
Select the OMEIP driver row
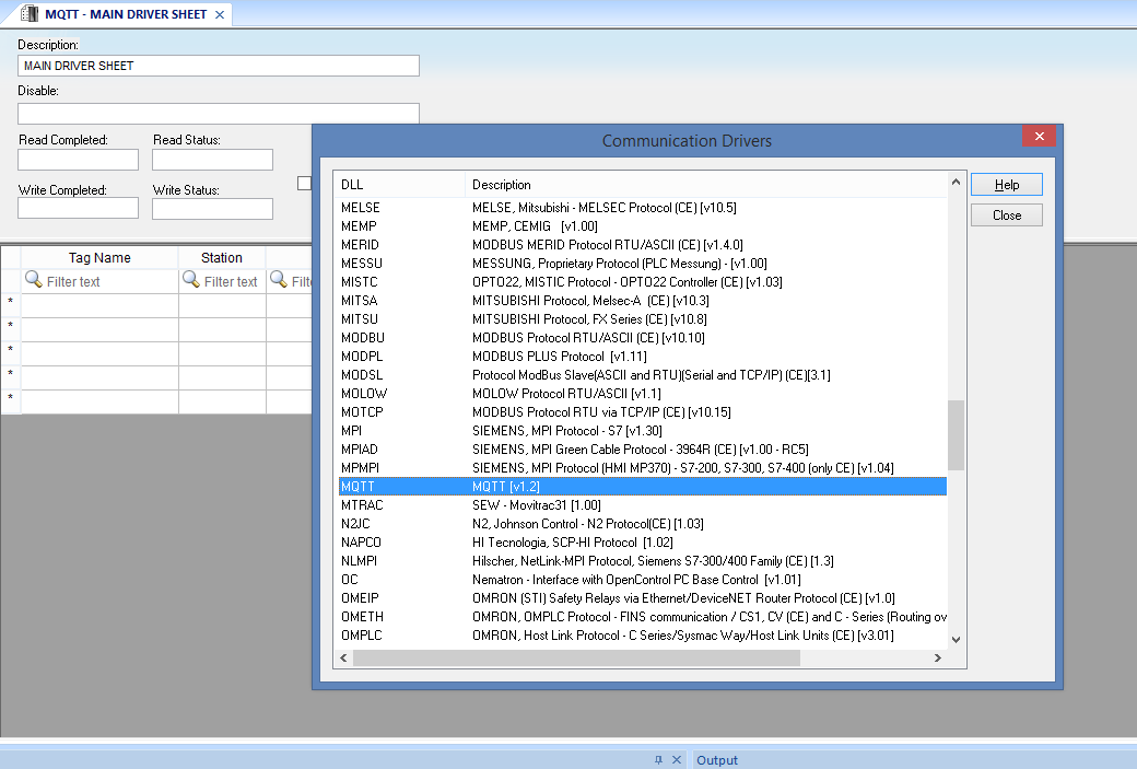[642, 599]
